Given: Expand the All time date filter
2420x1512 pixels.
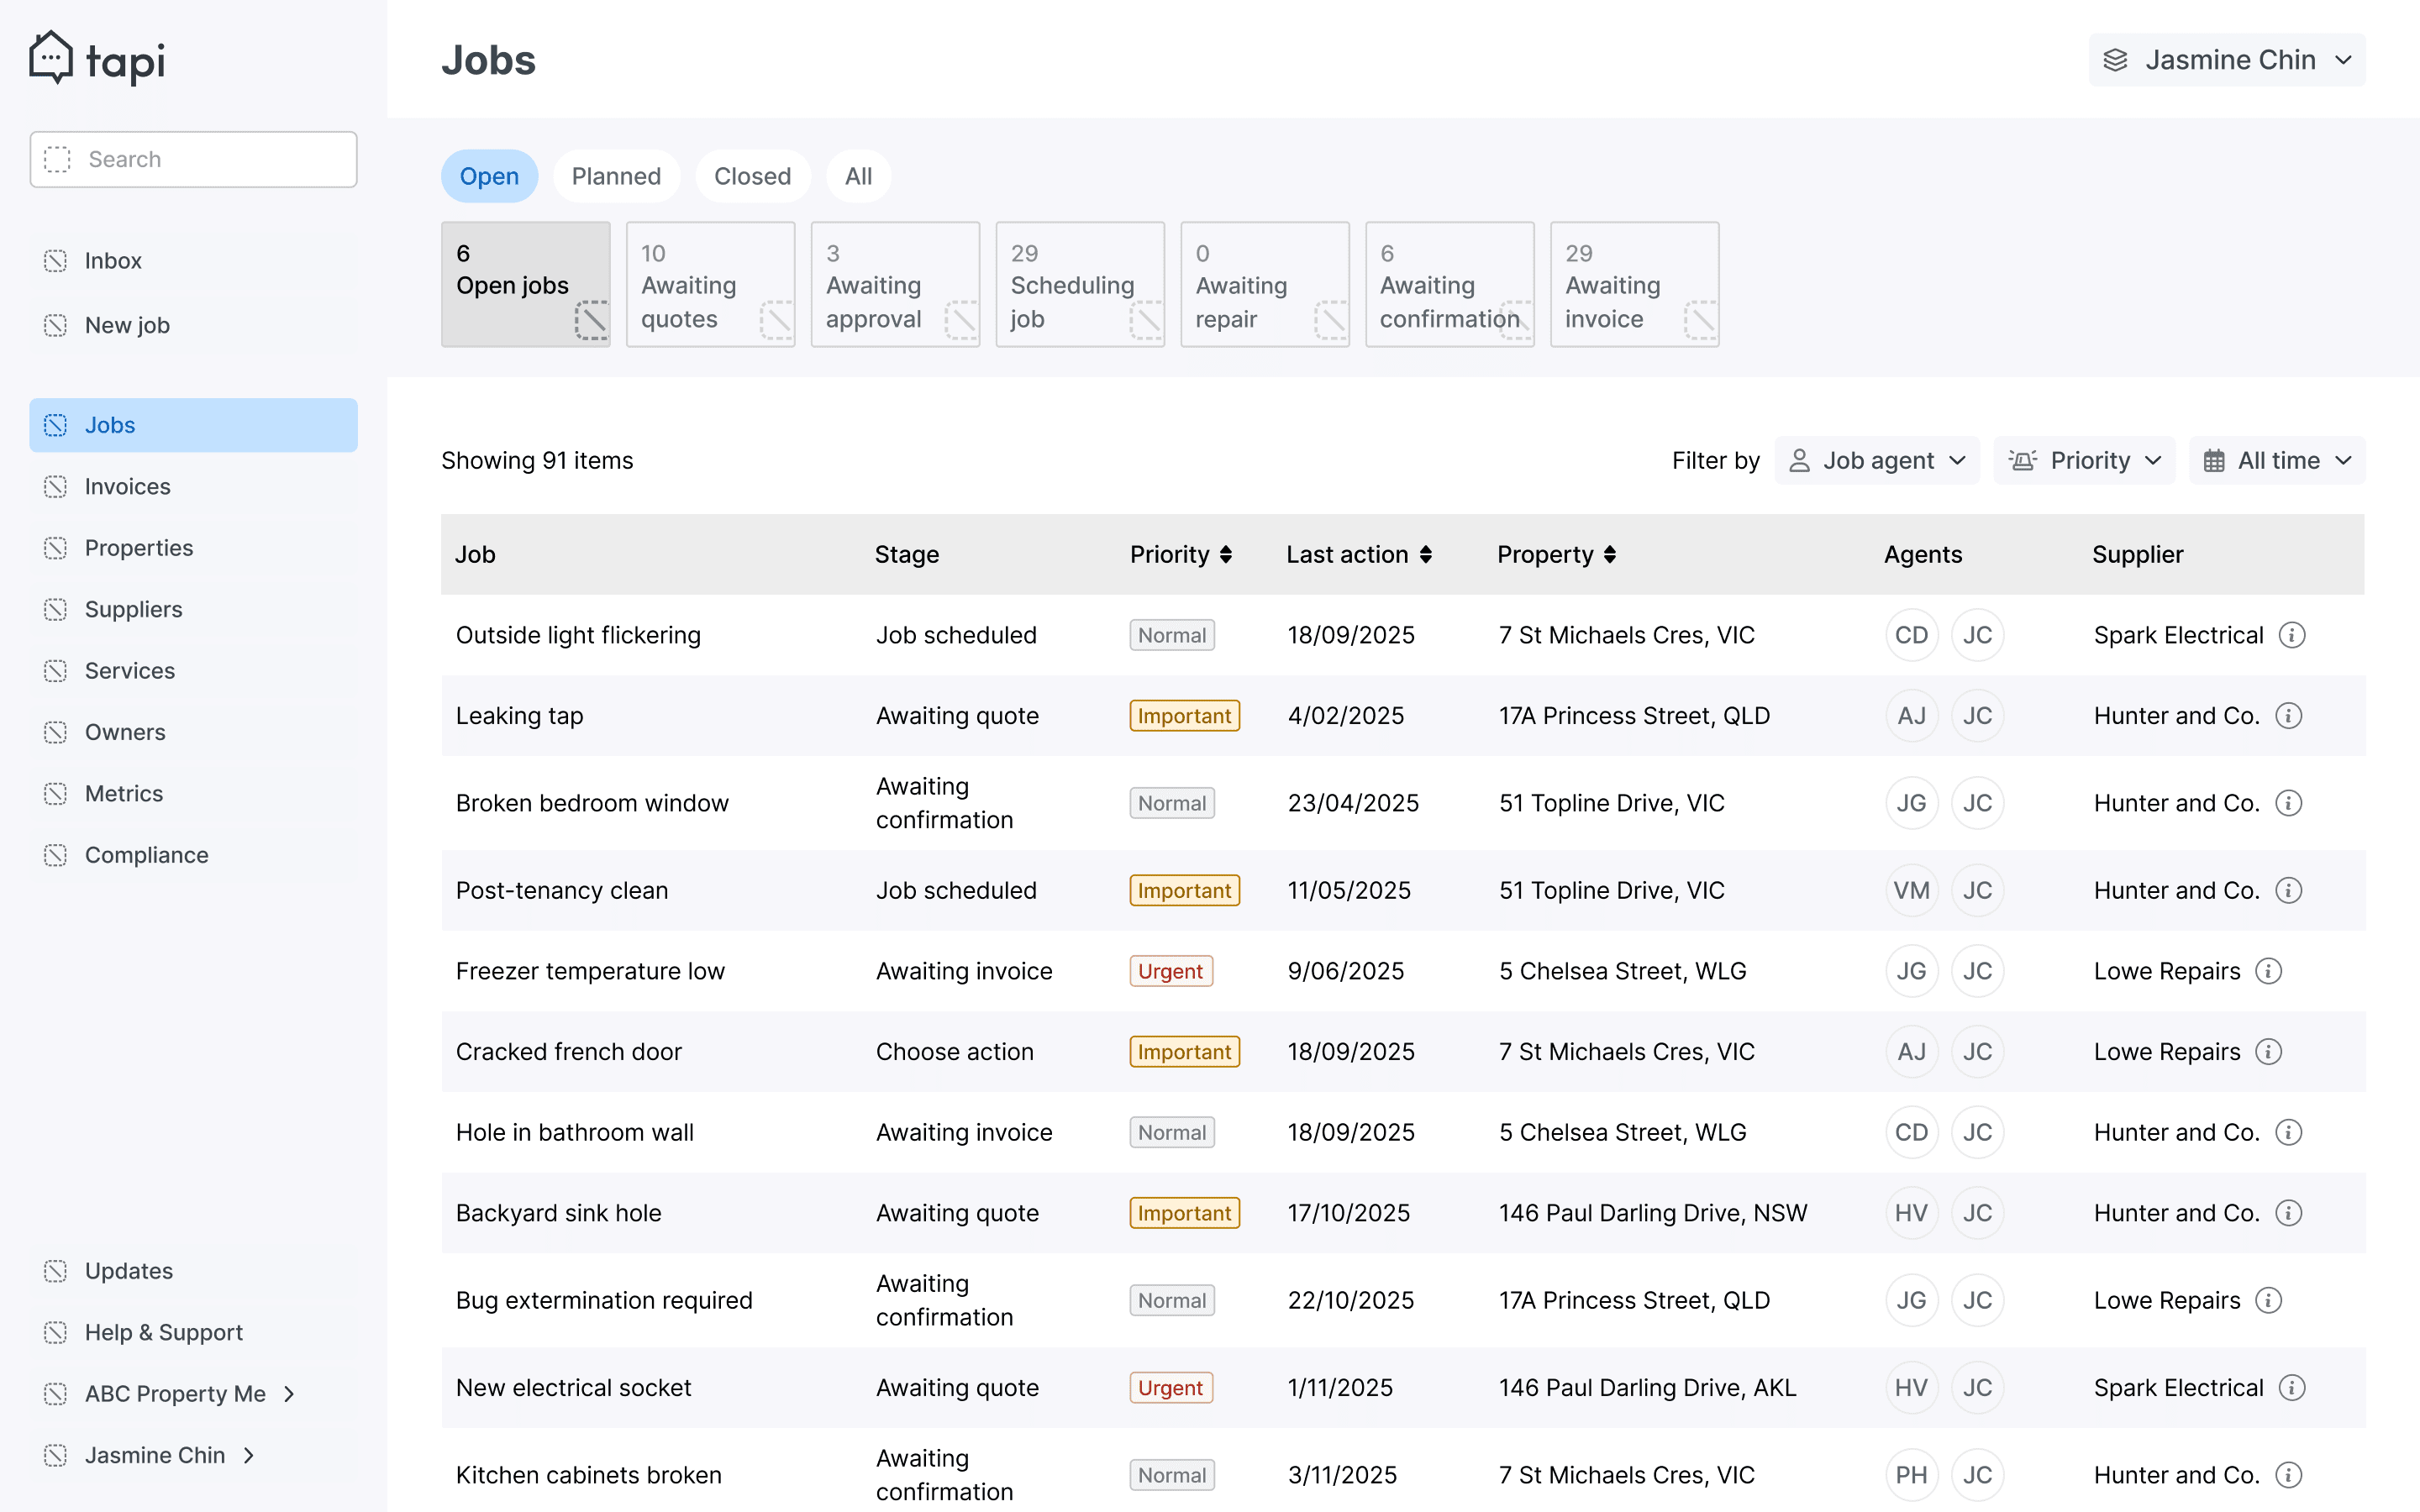Looking at the screenshot, I should coord(2277,461).
